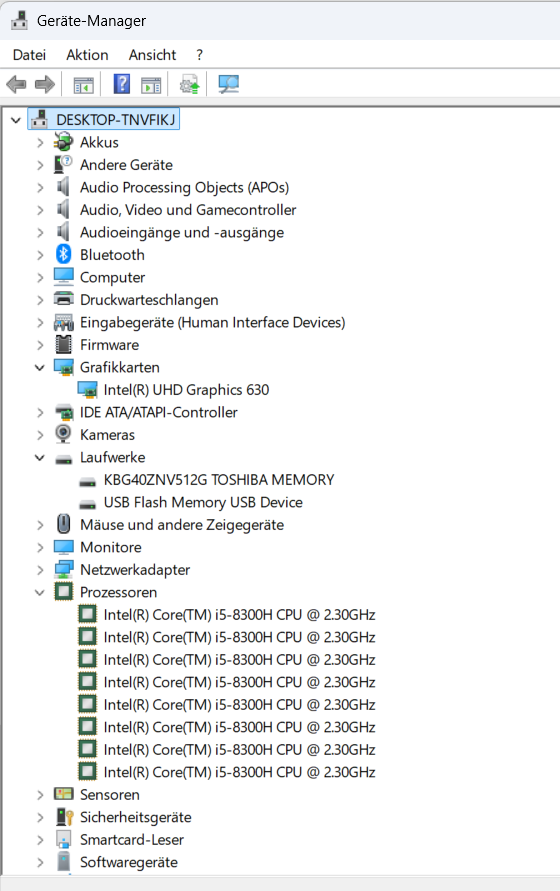Viewport: 560px width, 891px height.
Task: Click the Kameras webcam icon
Action: click(x=63, y=434)
